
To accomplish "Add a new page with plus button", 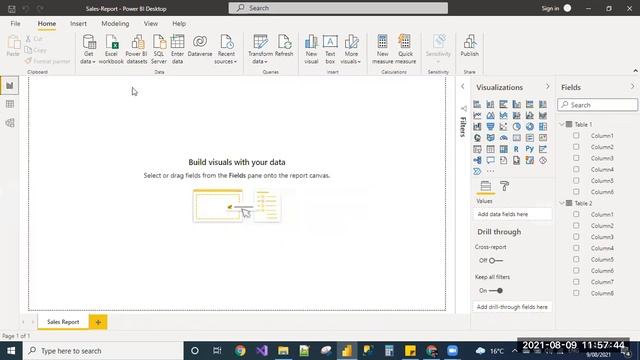I will pyautogui.click(x=98, y=322).
